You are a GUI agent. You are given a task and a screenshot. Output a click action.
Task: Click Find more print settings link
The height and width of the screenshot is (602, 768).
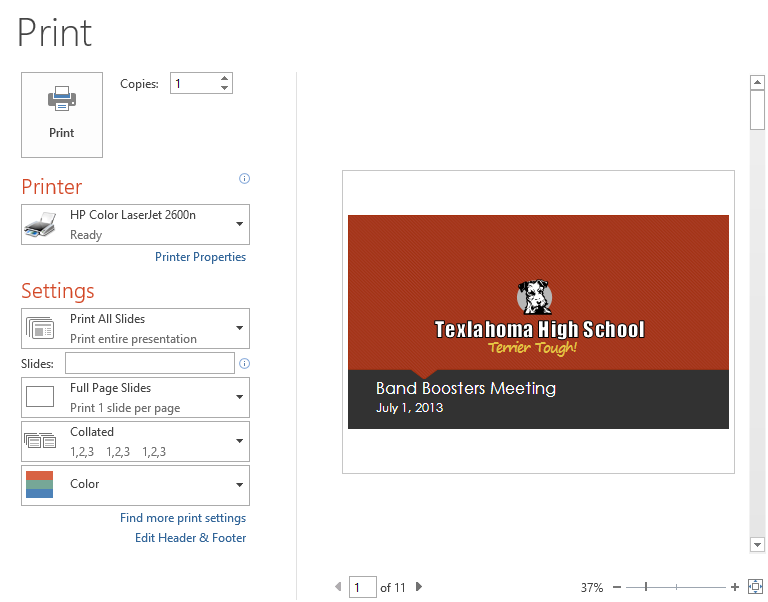[x=183, y=518]
